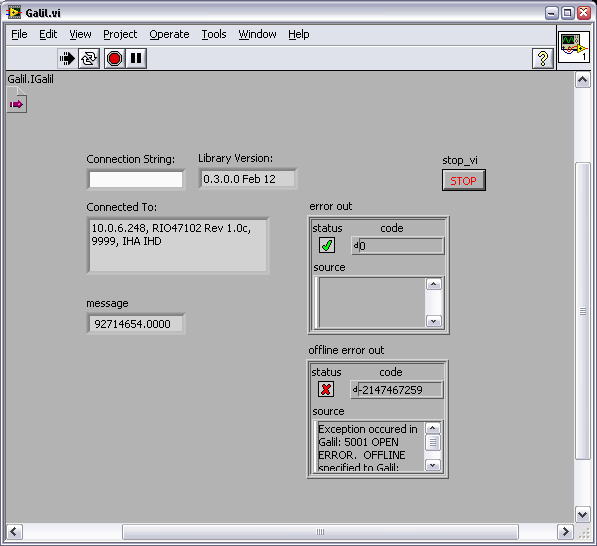Viewport: 597px width, 546px height.
Task: Click the Run Continuously toolbar button
Action: click(x=89, y=59)
